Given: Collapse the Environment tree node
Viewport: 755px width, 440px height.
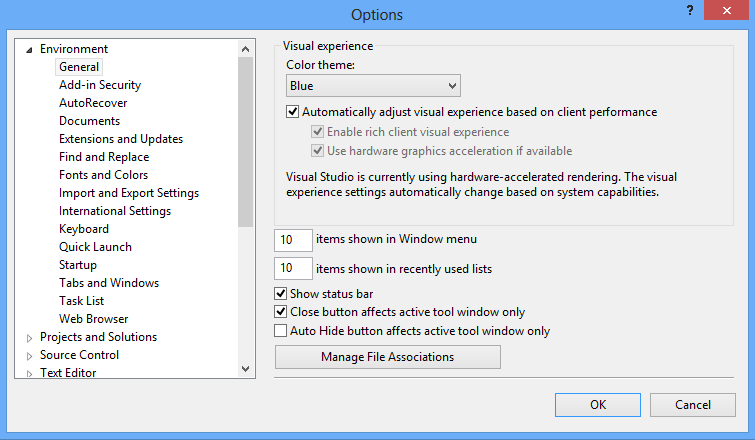Looking at the screenshot, I should click(29, 50).
